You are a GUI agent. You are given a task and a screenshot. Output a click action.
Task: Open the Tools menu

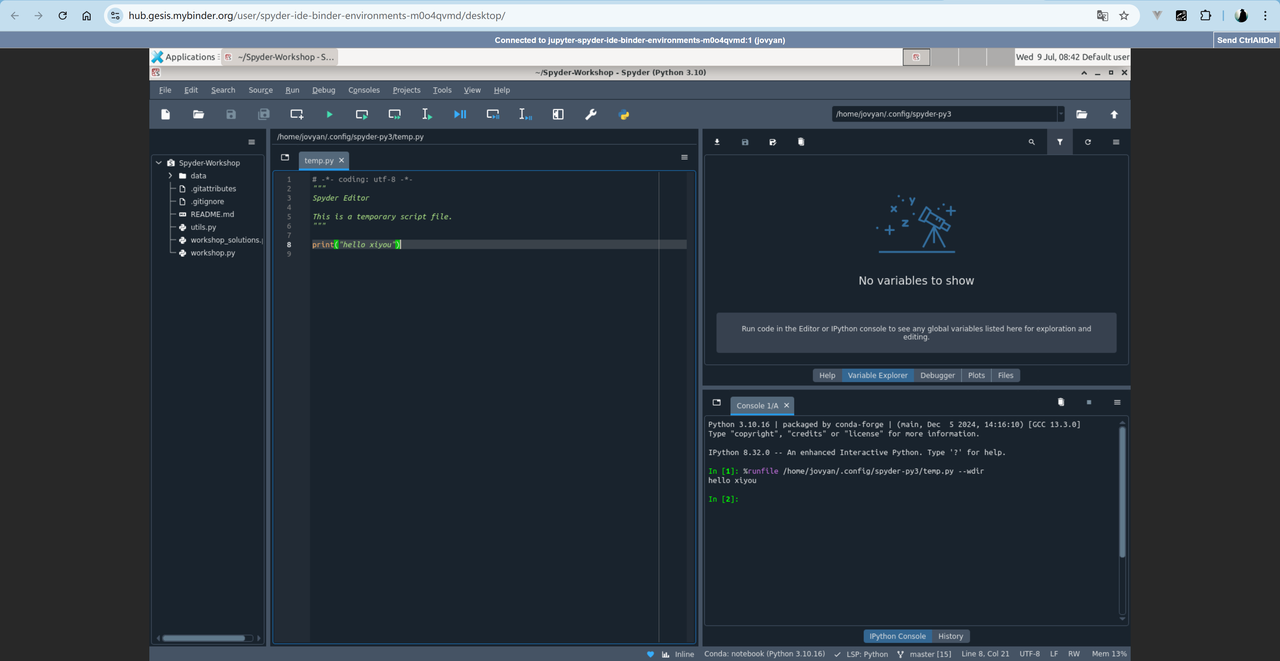tap(442, 90)
